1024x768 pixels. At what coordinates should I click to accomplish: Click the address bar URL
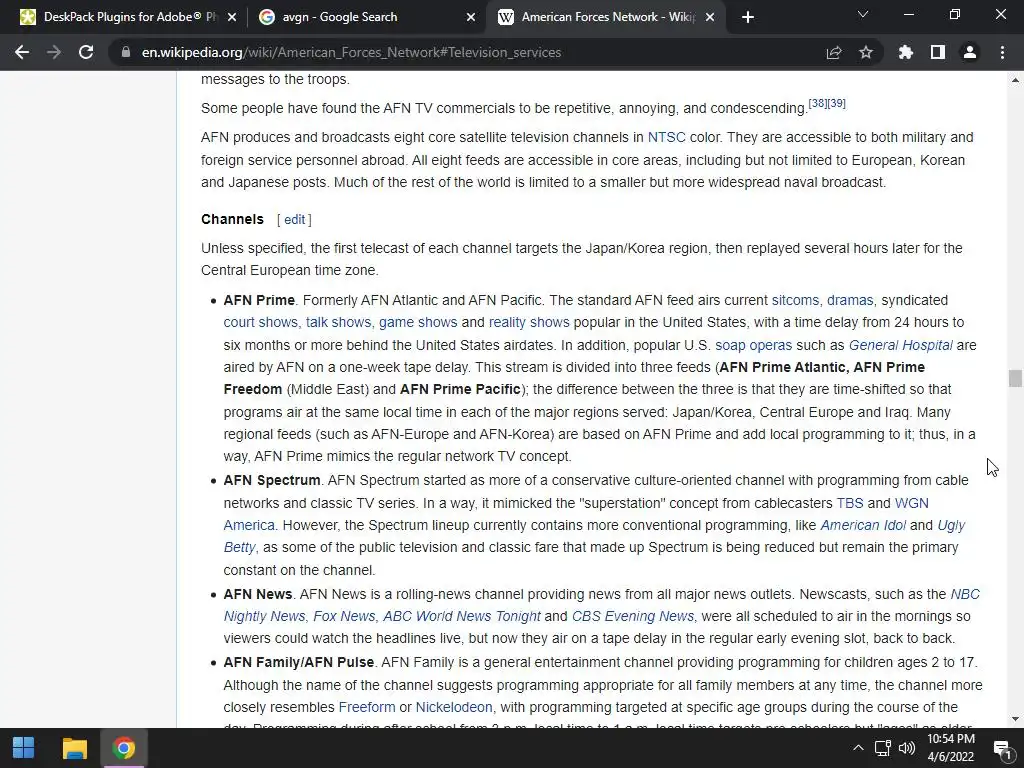coord(351,52)
